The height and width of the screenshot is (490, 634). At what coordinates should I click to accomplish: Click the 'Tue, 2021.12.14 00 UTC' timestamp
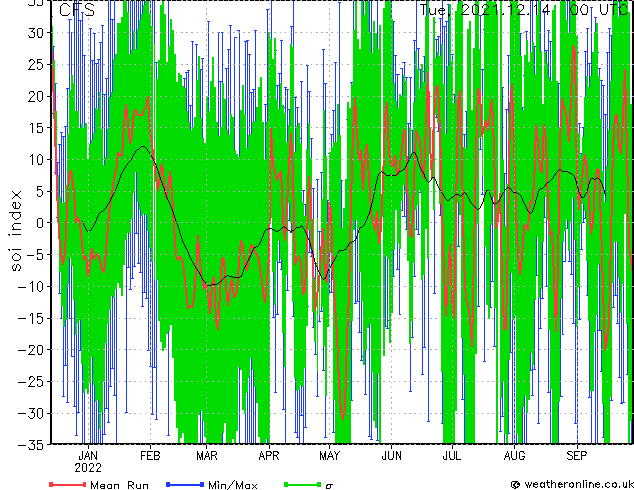pyautogui.click(x=524, y=10)
